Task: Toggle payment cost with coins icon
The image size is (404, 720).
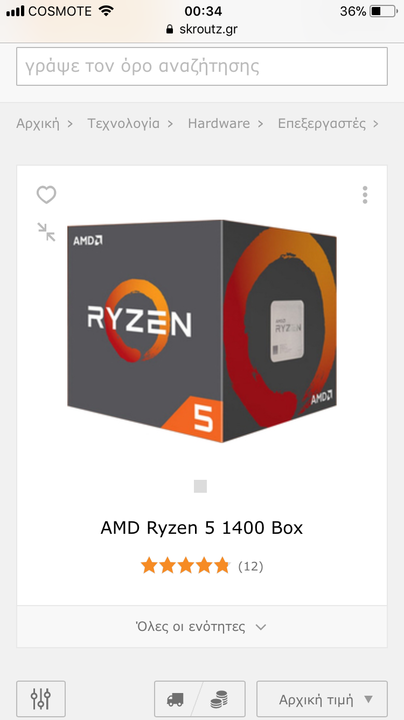Action: point(219,699)
